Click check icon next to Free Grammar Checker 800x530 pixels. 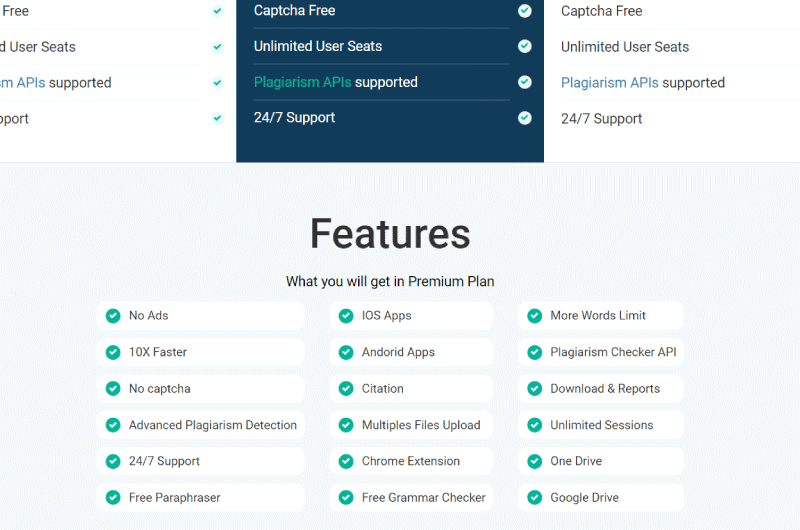(x=346, y=497)
